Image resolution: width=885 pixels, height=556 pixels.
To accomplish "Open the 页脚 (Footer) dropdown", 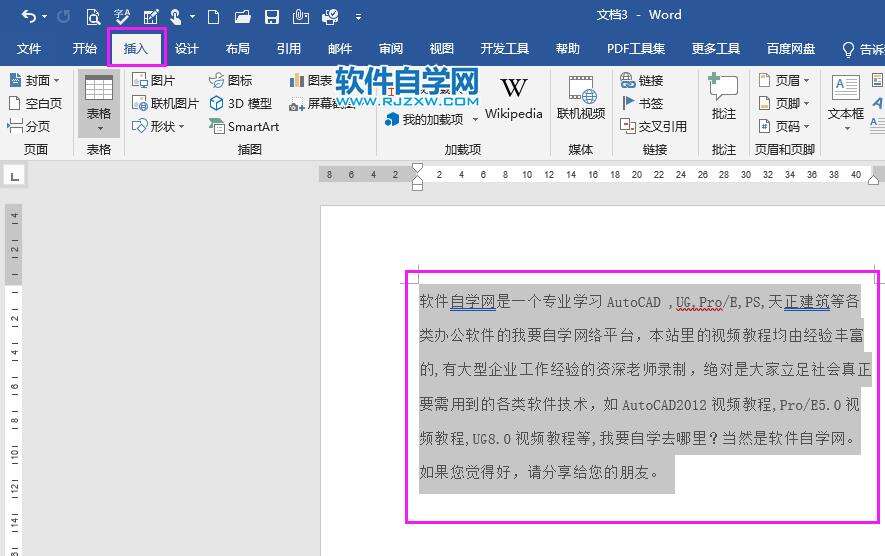I will pos(784,103).
